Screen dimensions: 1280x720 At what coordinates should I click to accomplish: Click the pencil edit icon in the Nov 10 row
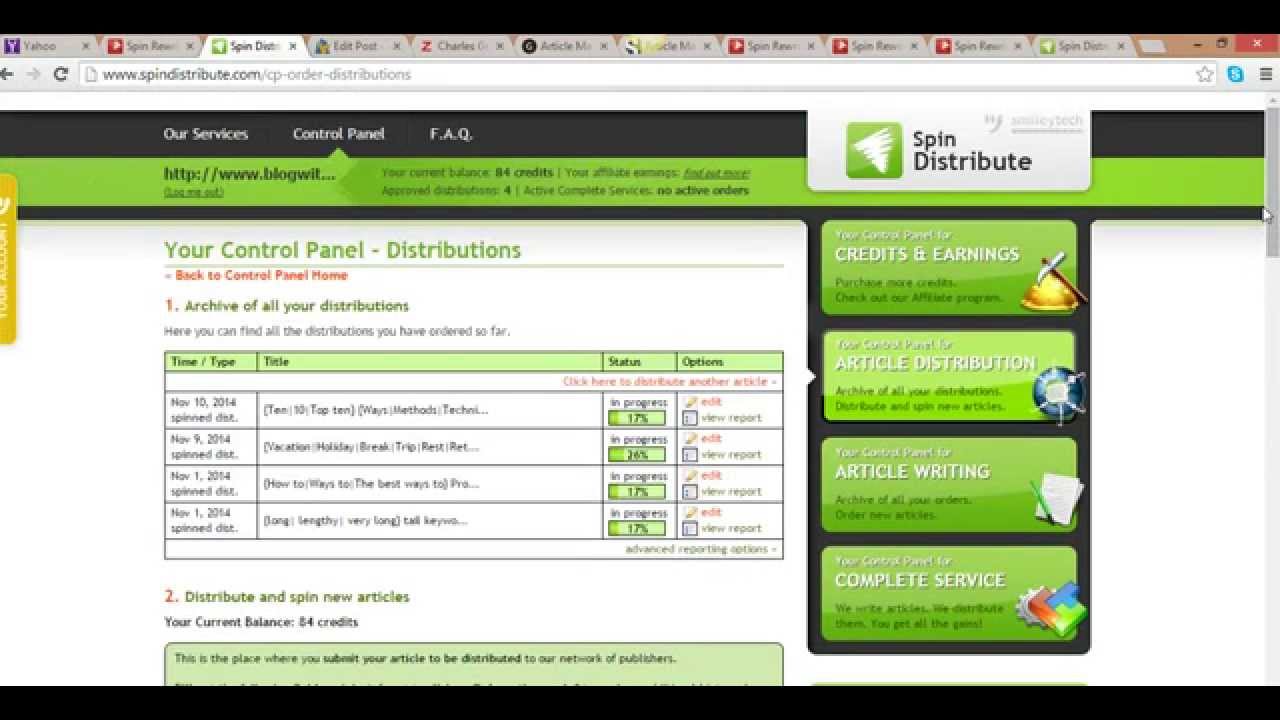(690, 402)
